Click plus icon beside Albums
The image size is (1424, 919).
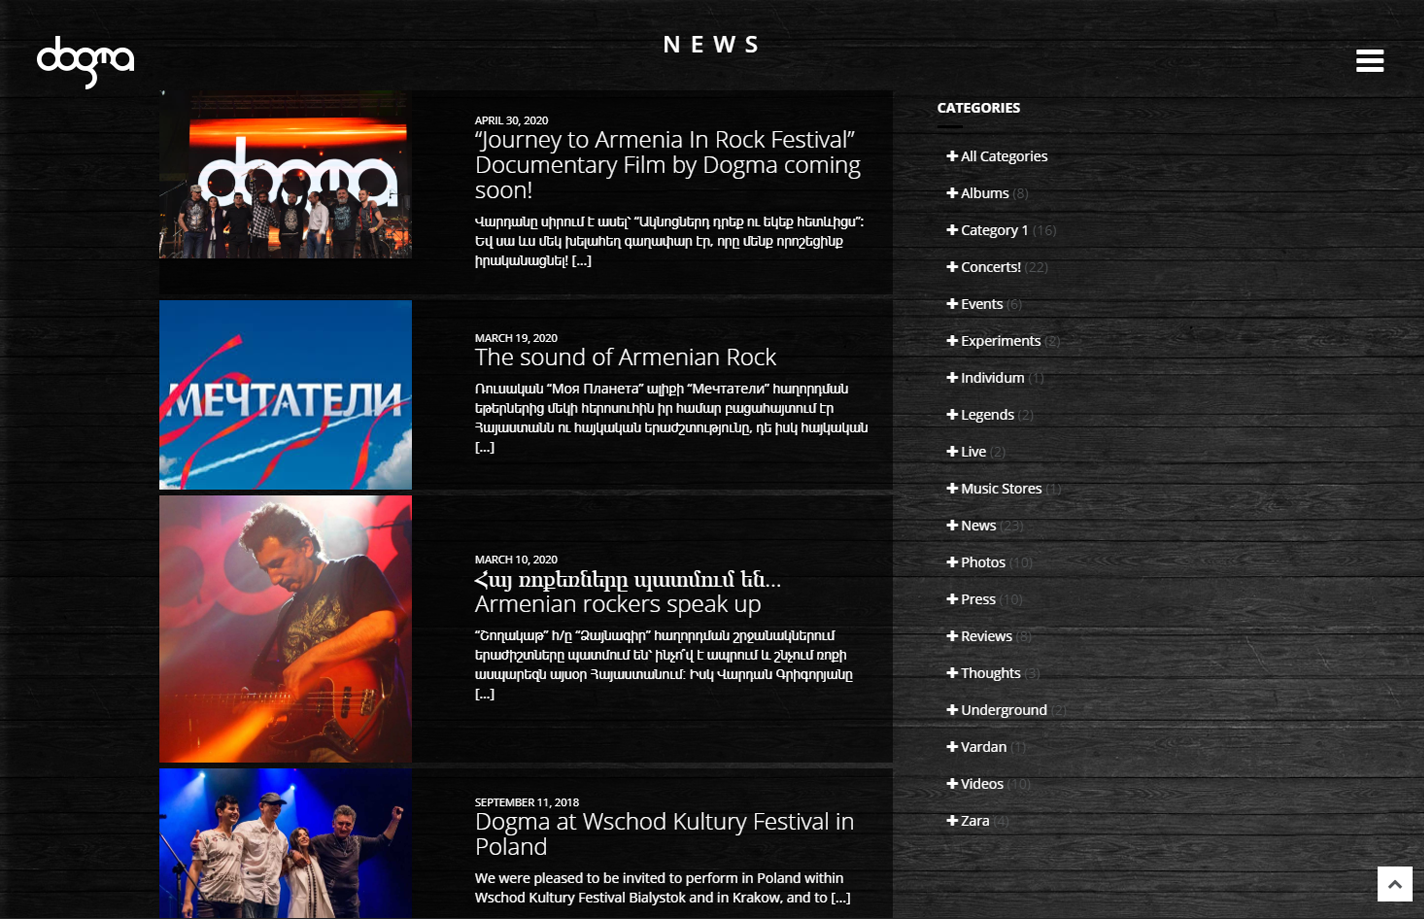tap(952, 193)
